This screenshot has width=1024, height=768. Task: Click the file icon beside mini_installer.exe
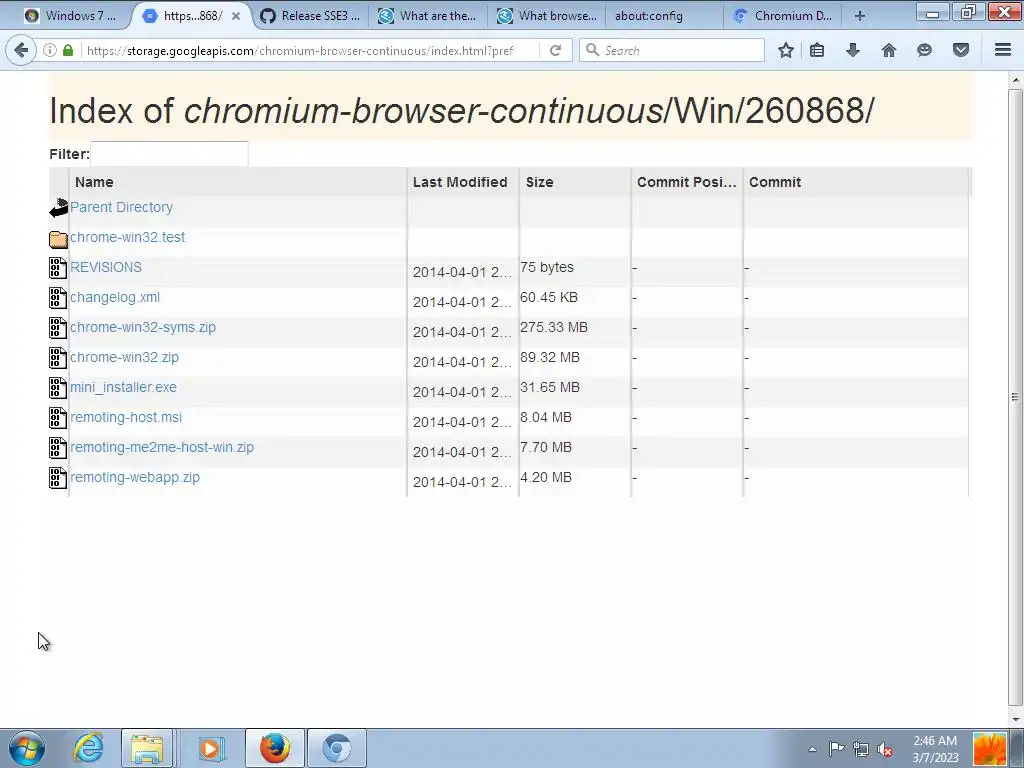tap(58, 388)
